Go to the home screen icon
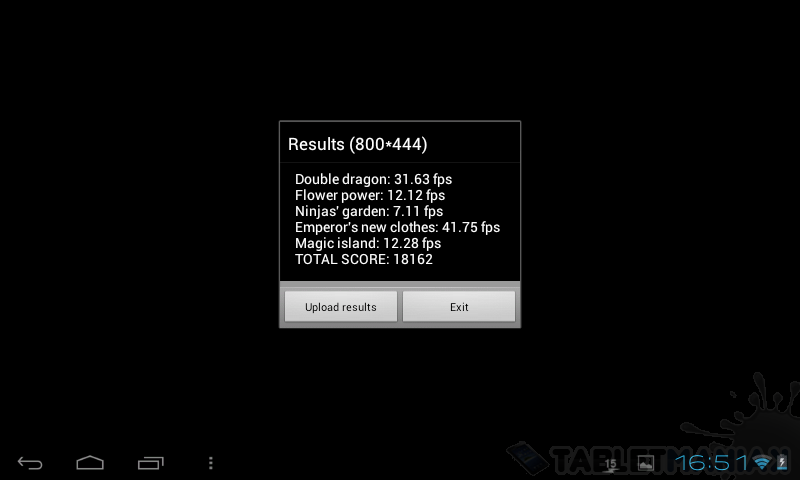 (x=90, y=462)
